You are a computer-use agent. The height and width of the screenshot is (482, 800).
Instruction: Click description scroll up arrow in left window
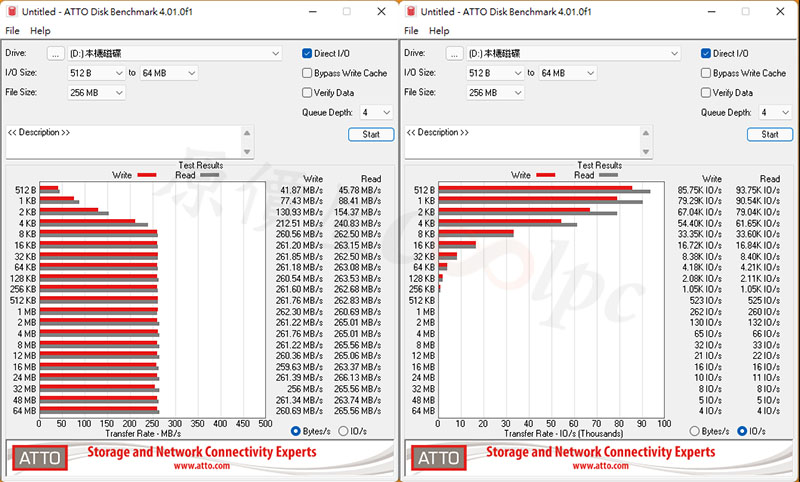coord(247,133)
